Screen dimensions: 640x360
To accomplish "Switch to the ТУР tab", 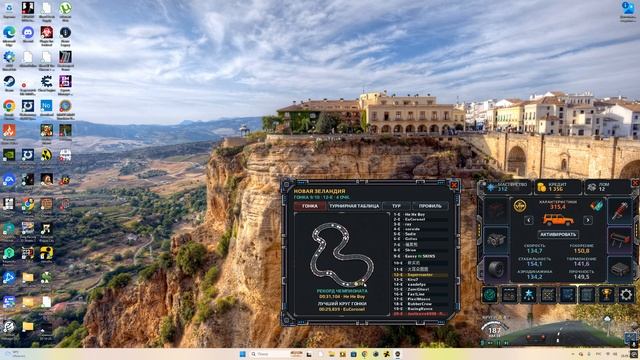I will pyautogui.click(x=396, y=206).
